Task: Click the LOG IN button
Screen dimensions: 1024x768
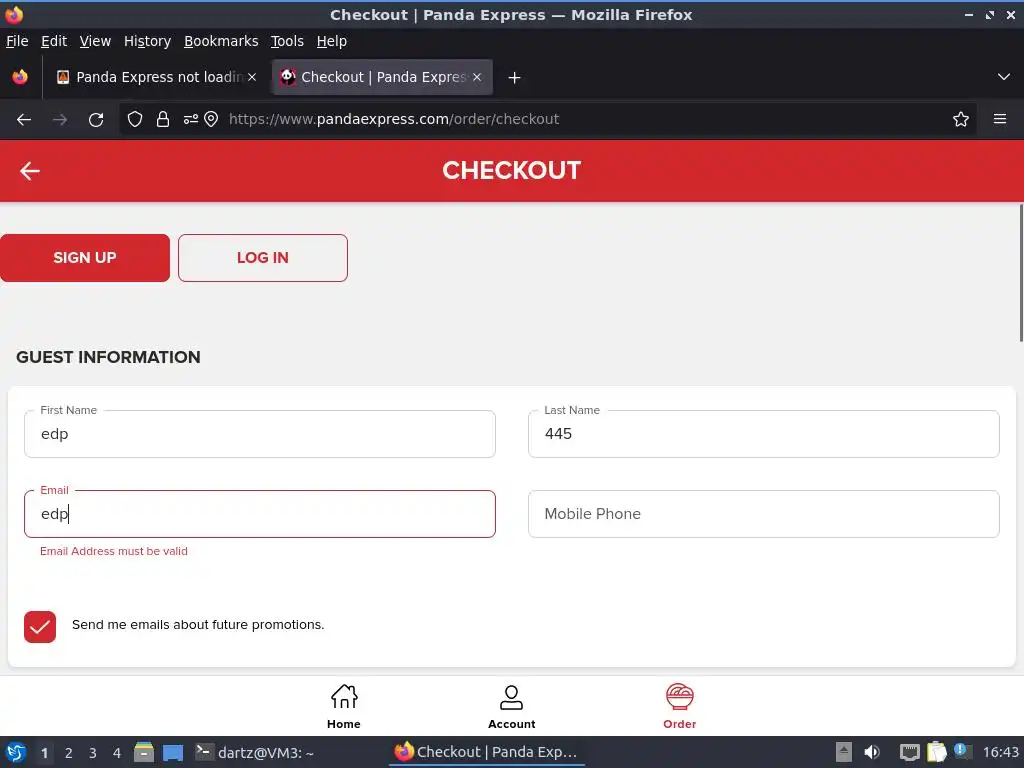Action: [x=263, y=258]
